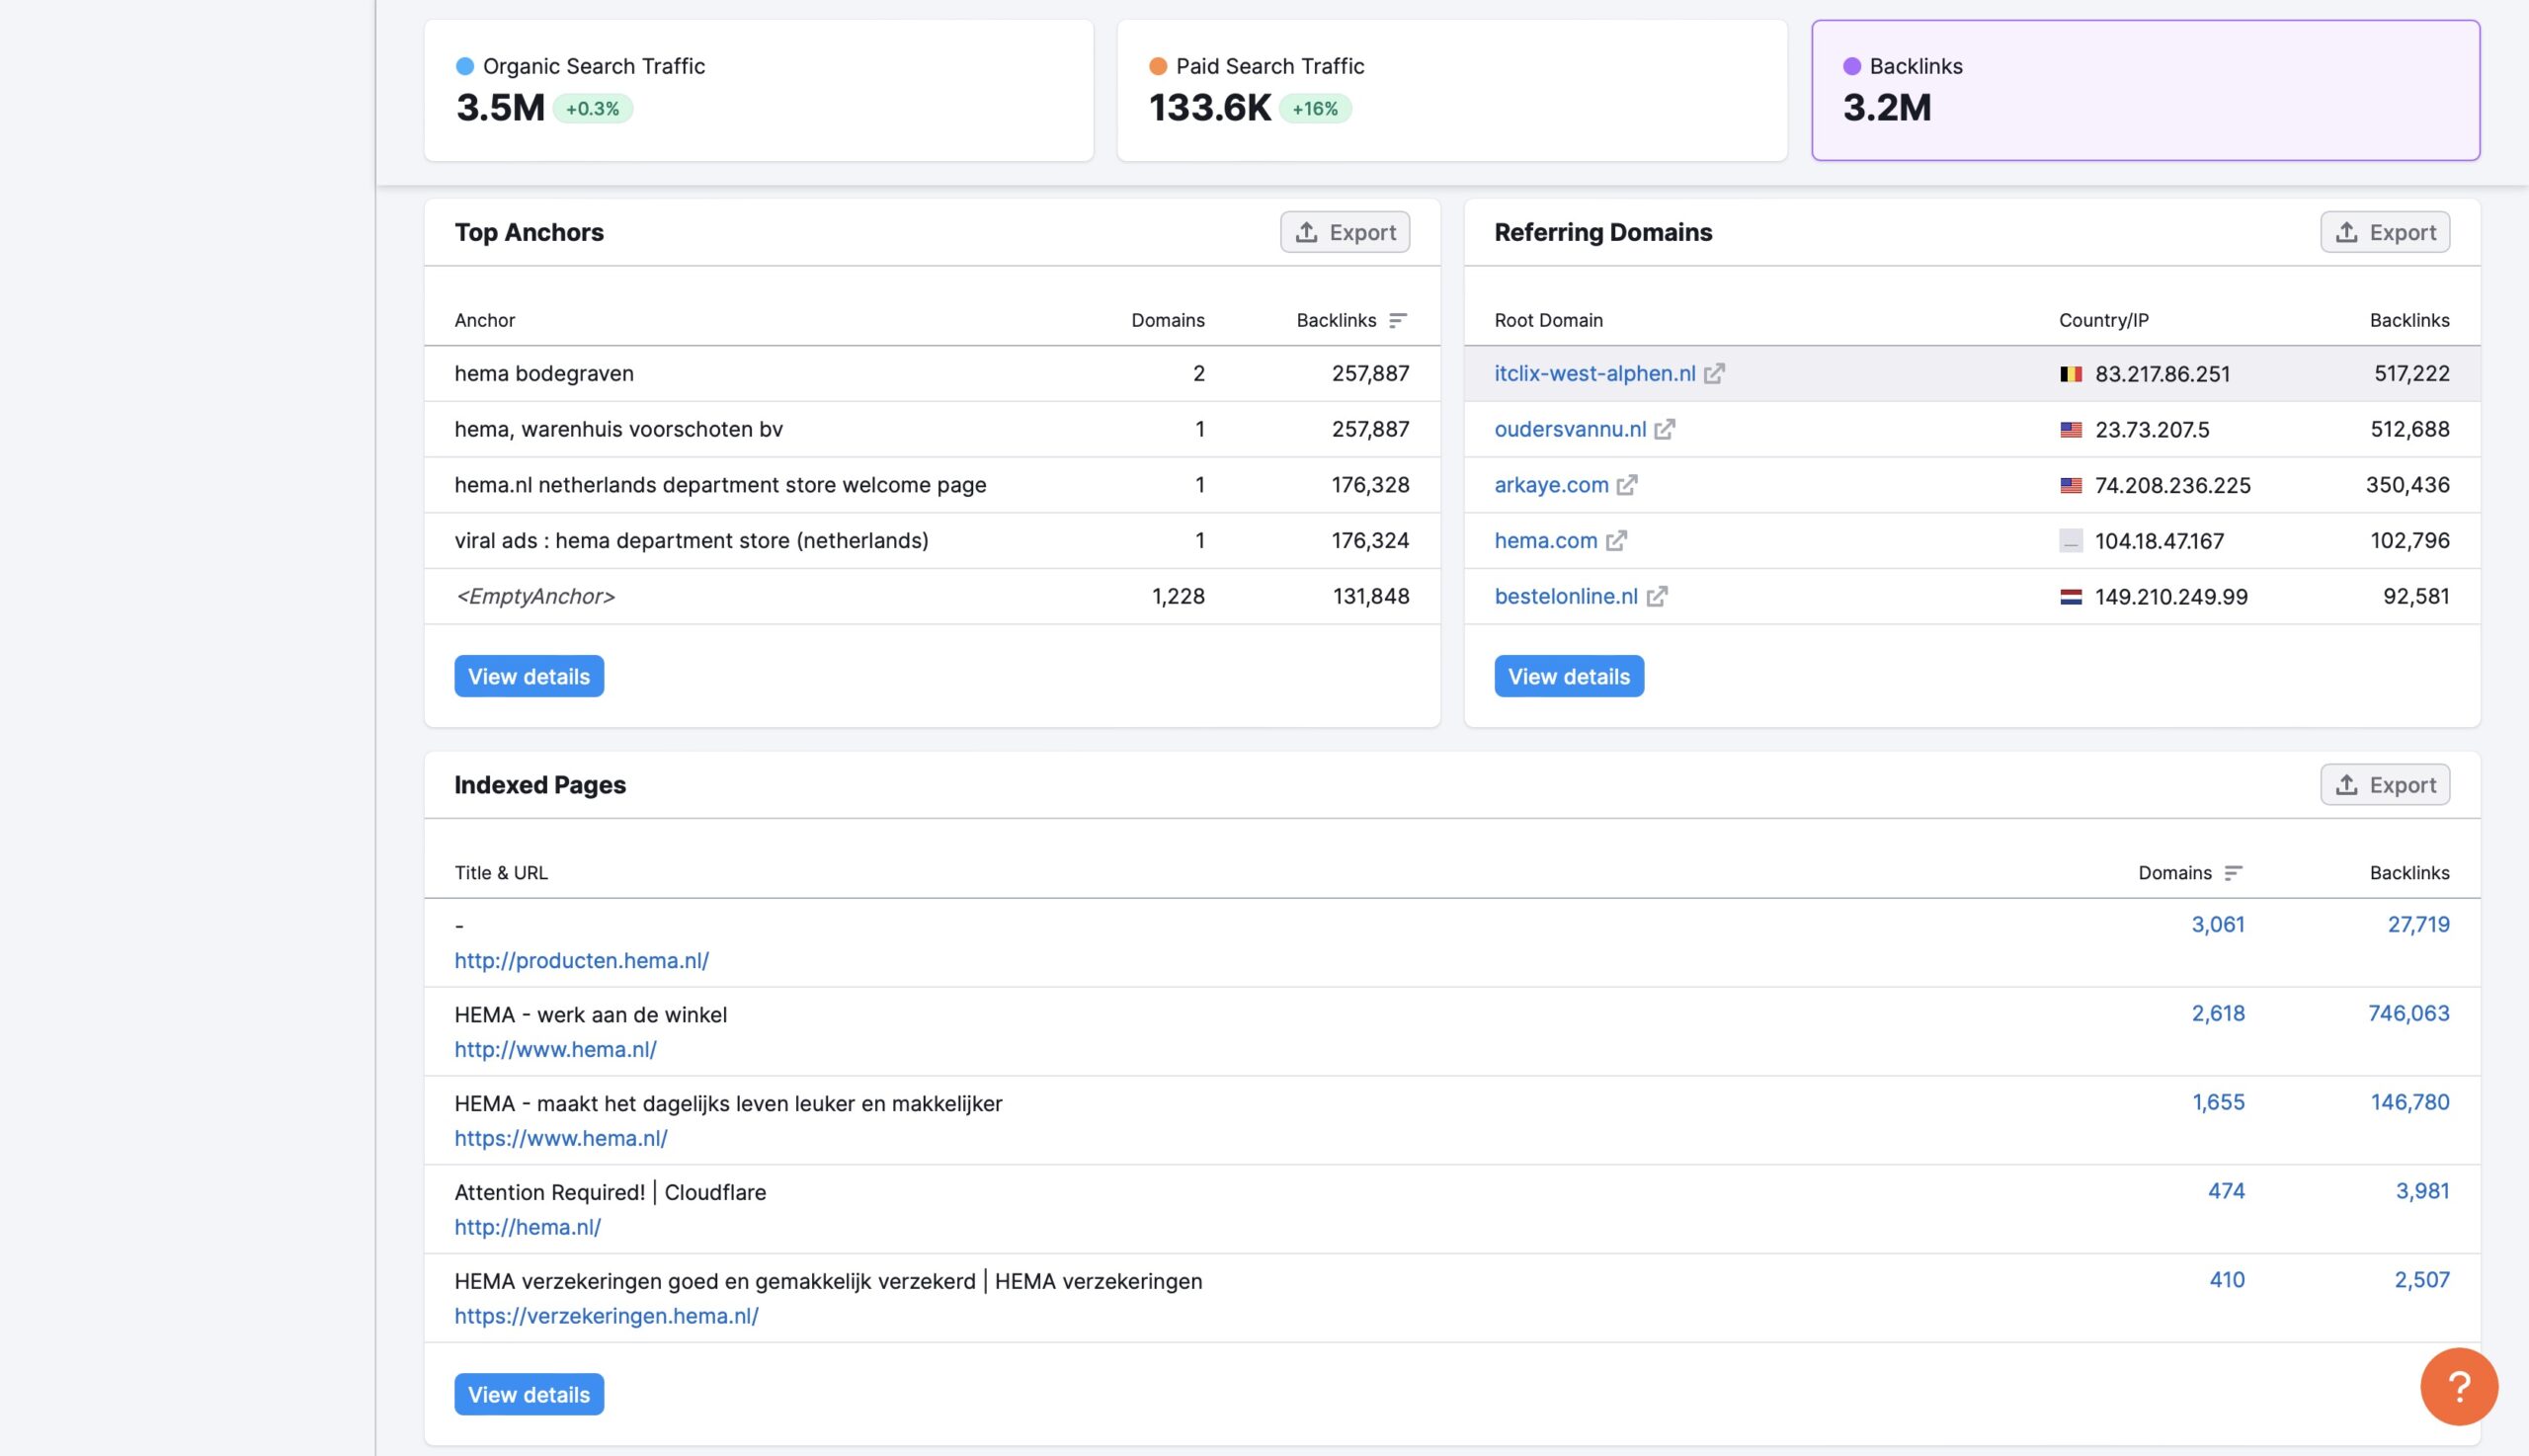This screenshot has height=1456, width=2529.
Task: Open http://hema.nl/ URL link
Action: tap(528, 1227)
